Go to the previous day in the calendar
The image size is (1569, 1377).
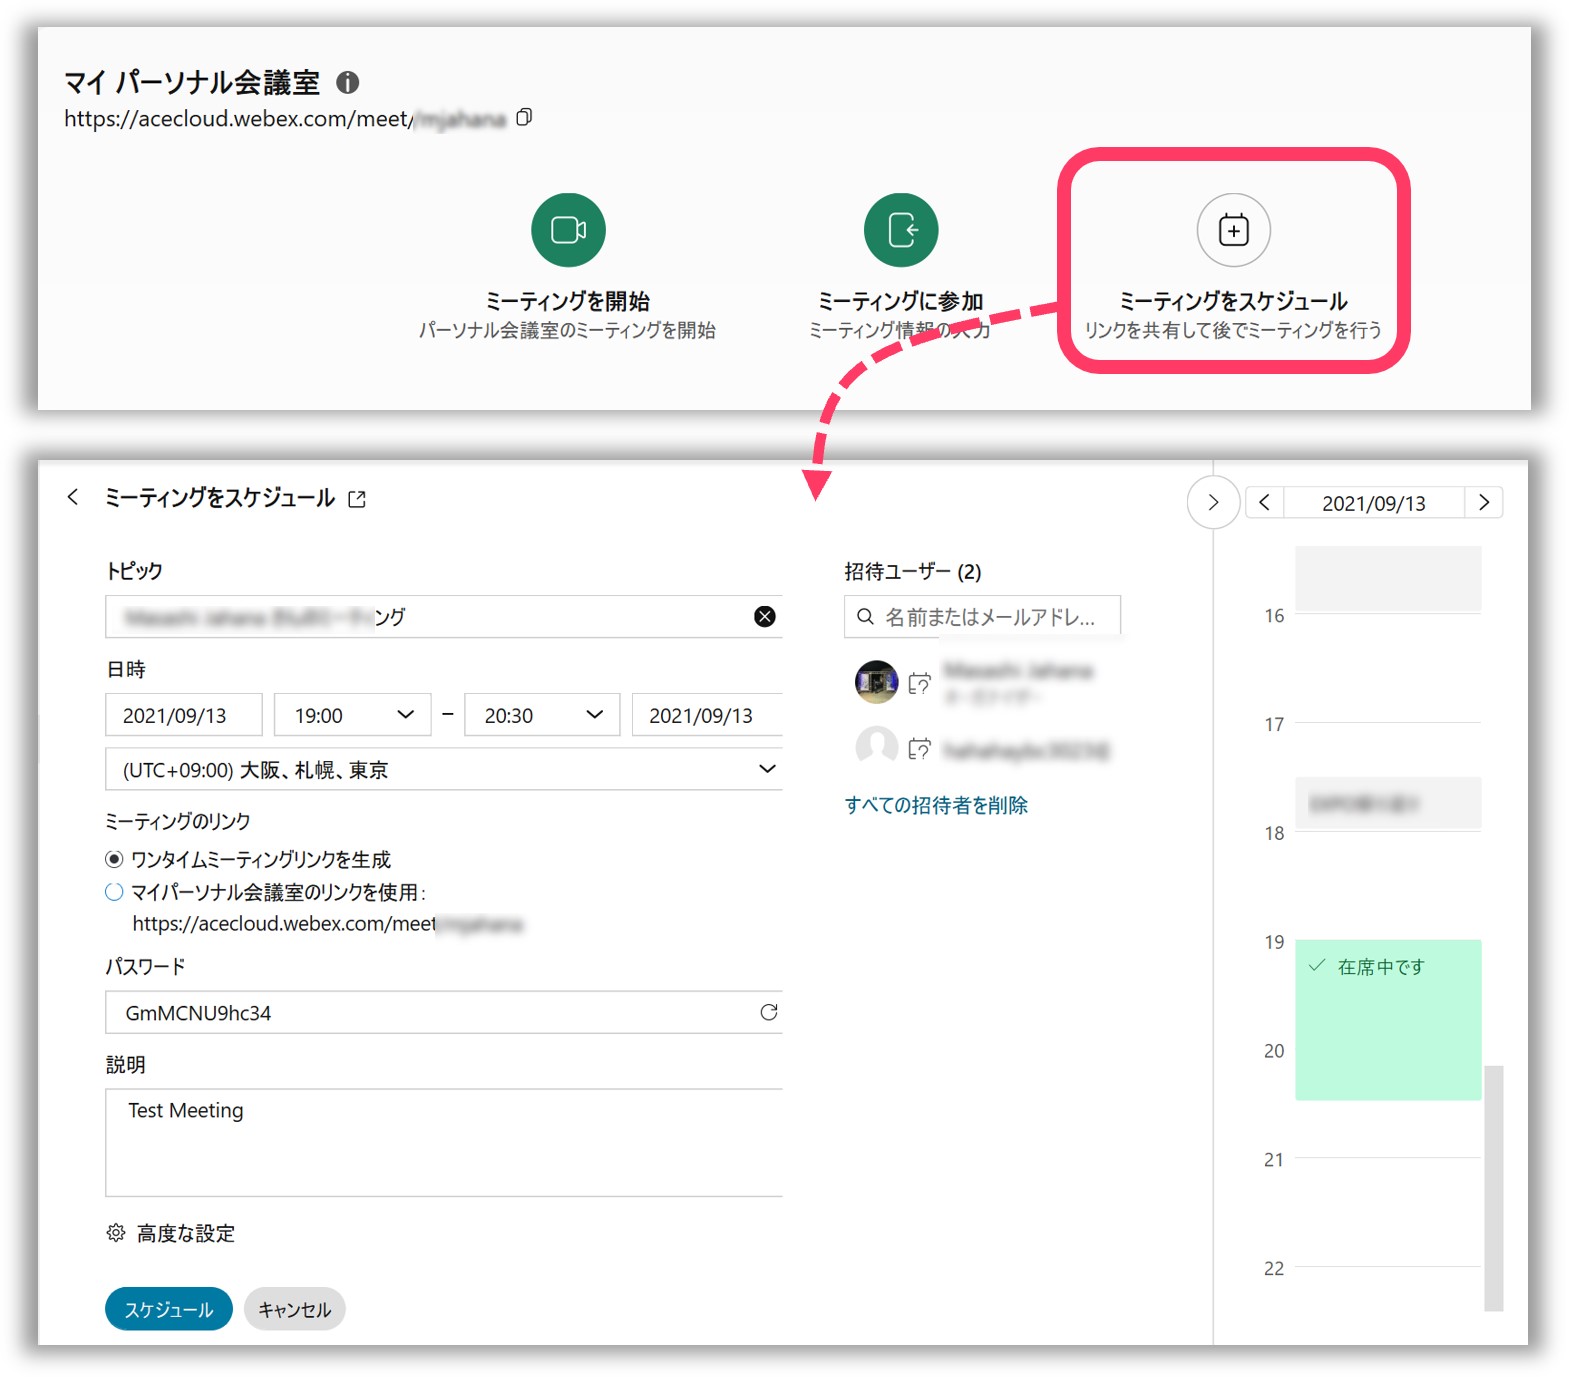(x=1264, y=502)
